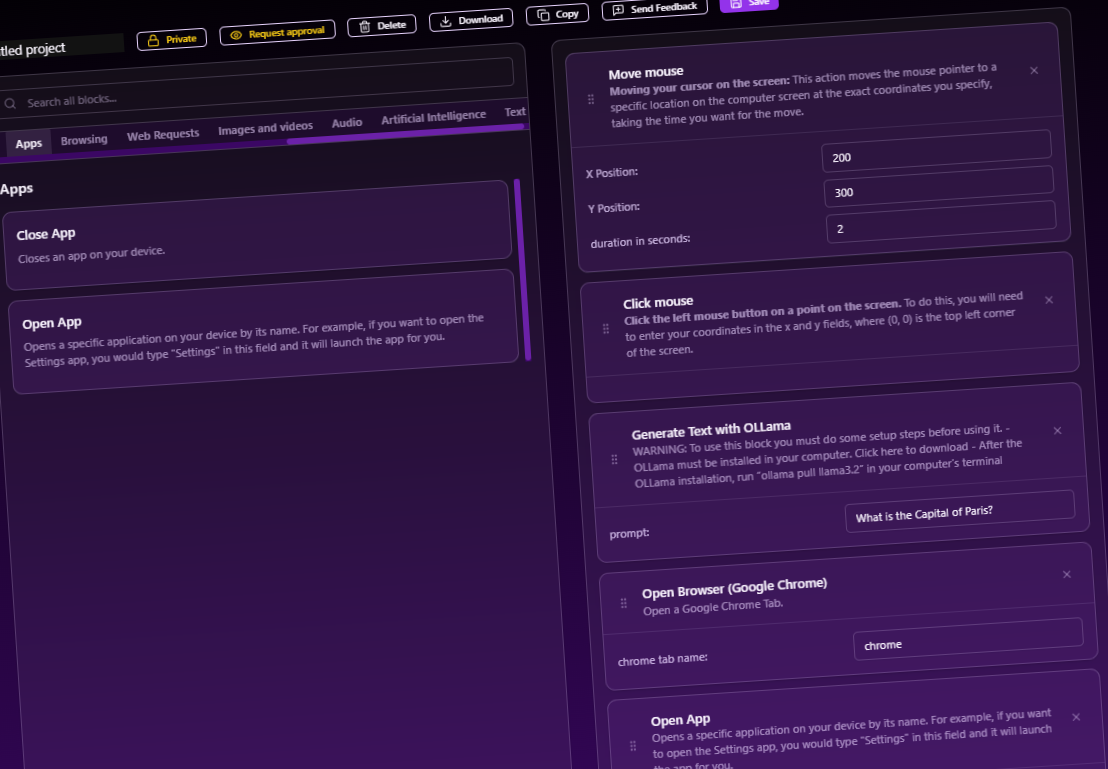Click the OLLama prompt input field
Viewport: 1108px width, 769px height.
pyautogui.click(x=960, y=511)
